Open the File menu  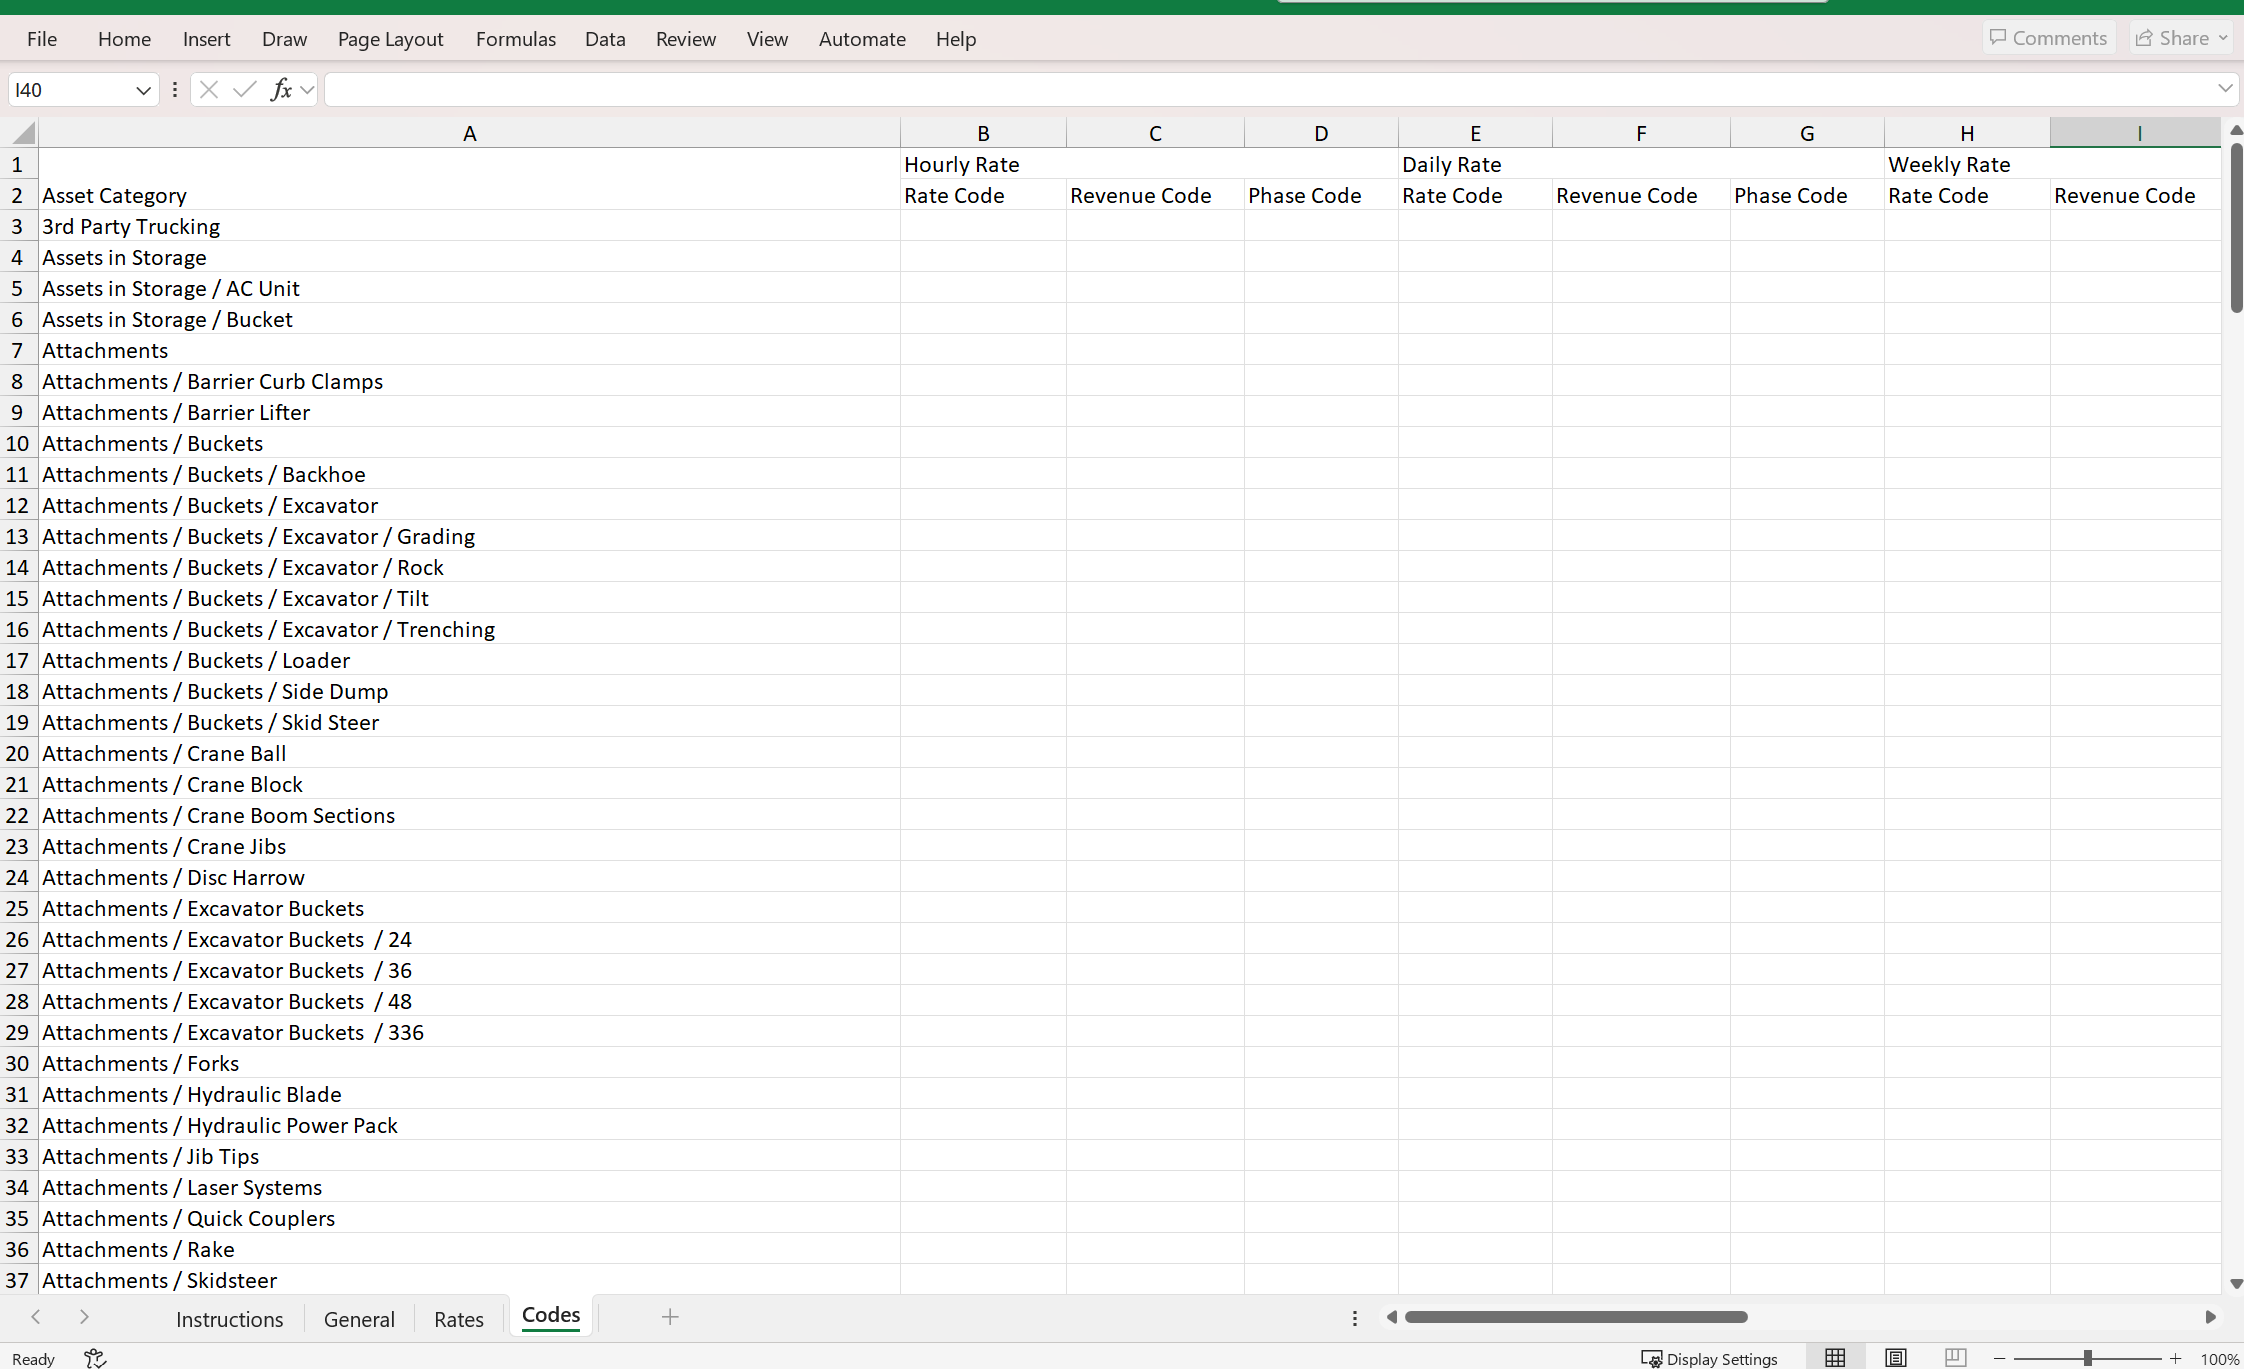tap(42, 39)
